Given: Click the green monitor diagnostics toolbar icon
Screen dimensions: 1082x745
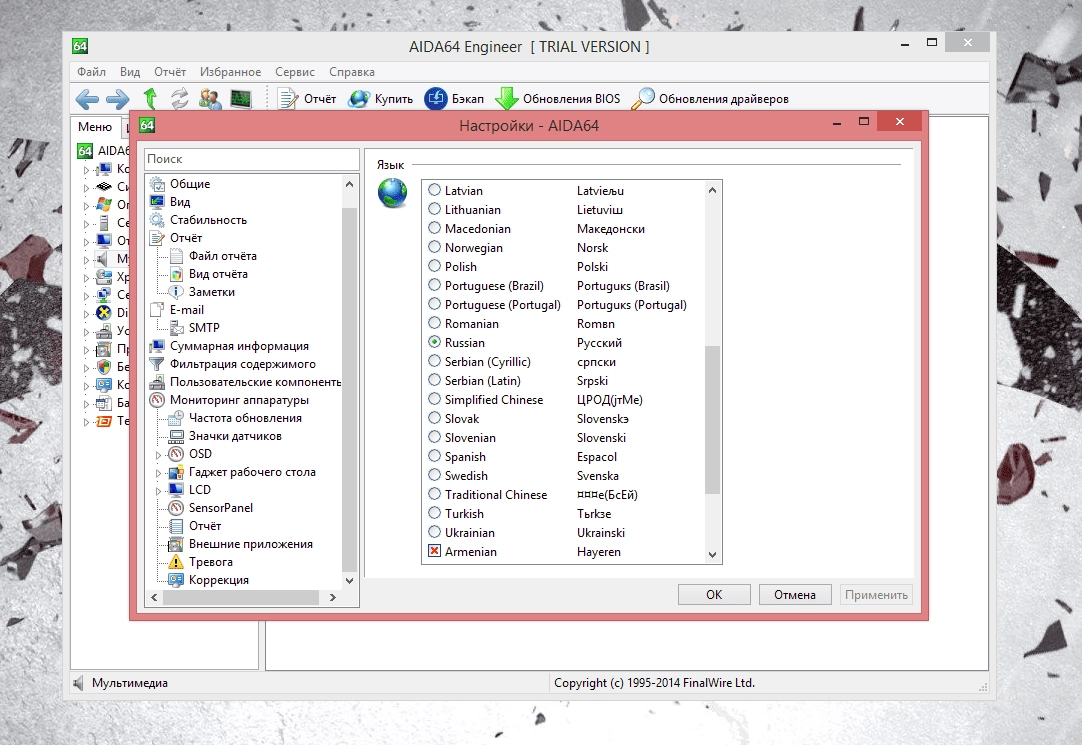Looking at the screenshot, I should pos(241,99).
